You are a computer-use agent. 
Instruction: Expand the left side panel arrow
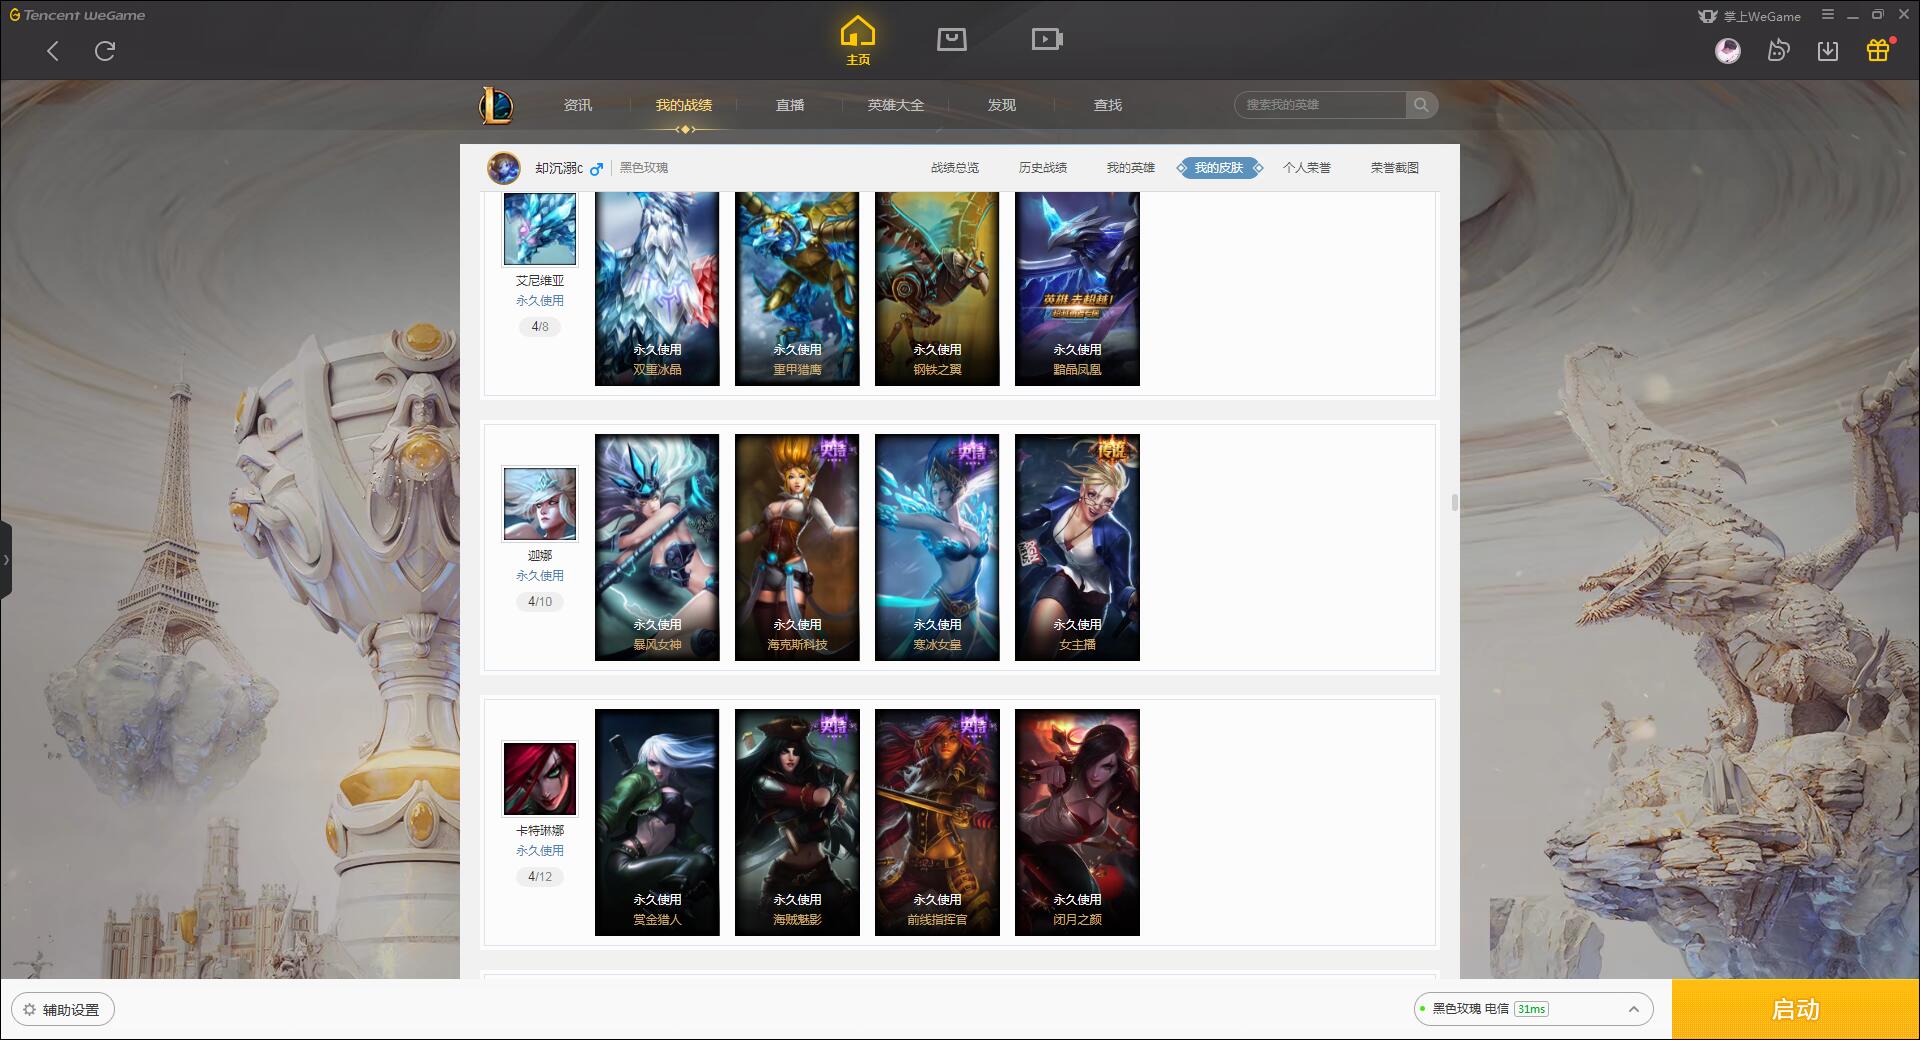click(x=6, y=560)
